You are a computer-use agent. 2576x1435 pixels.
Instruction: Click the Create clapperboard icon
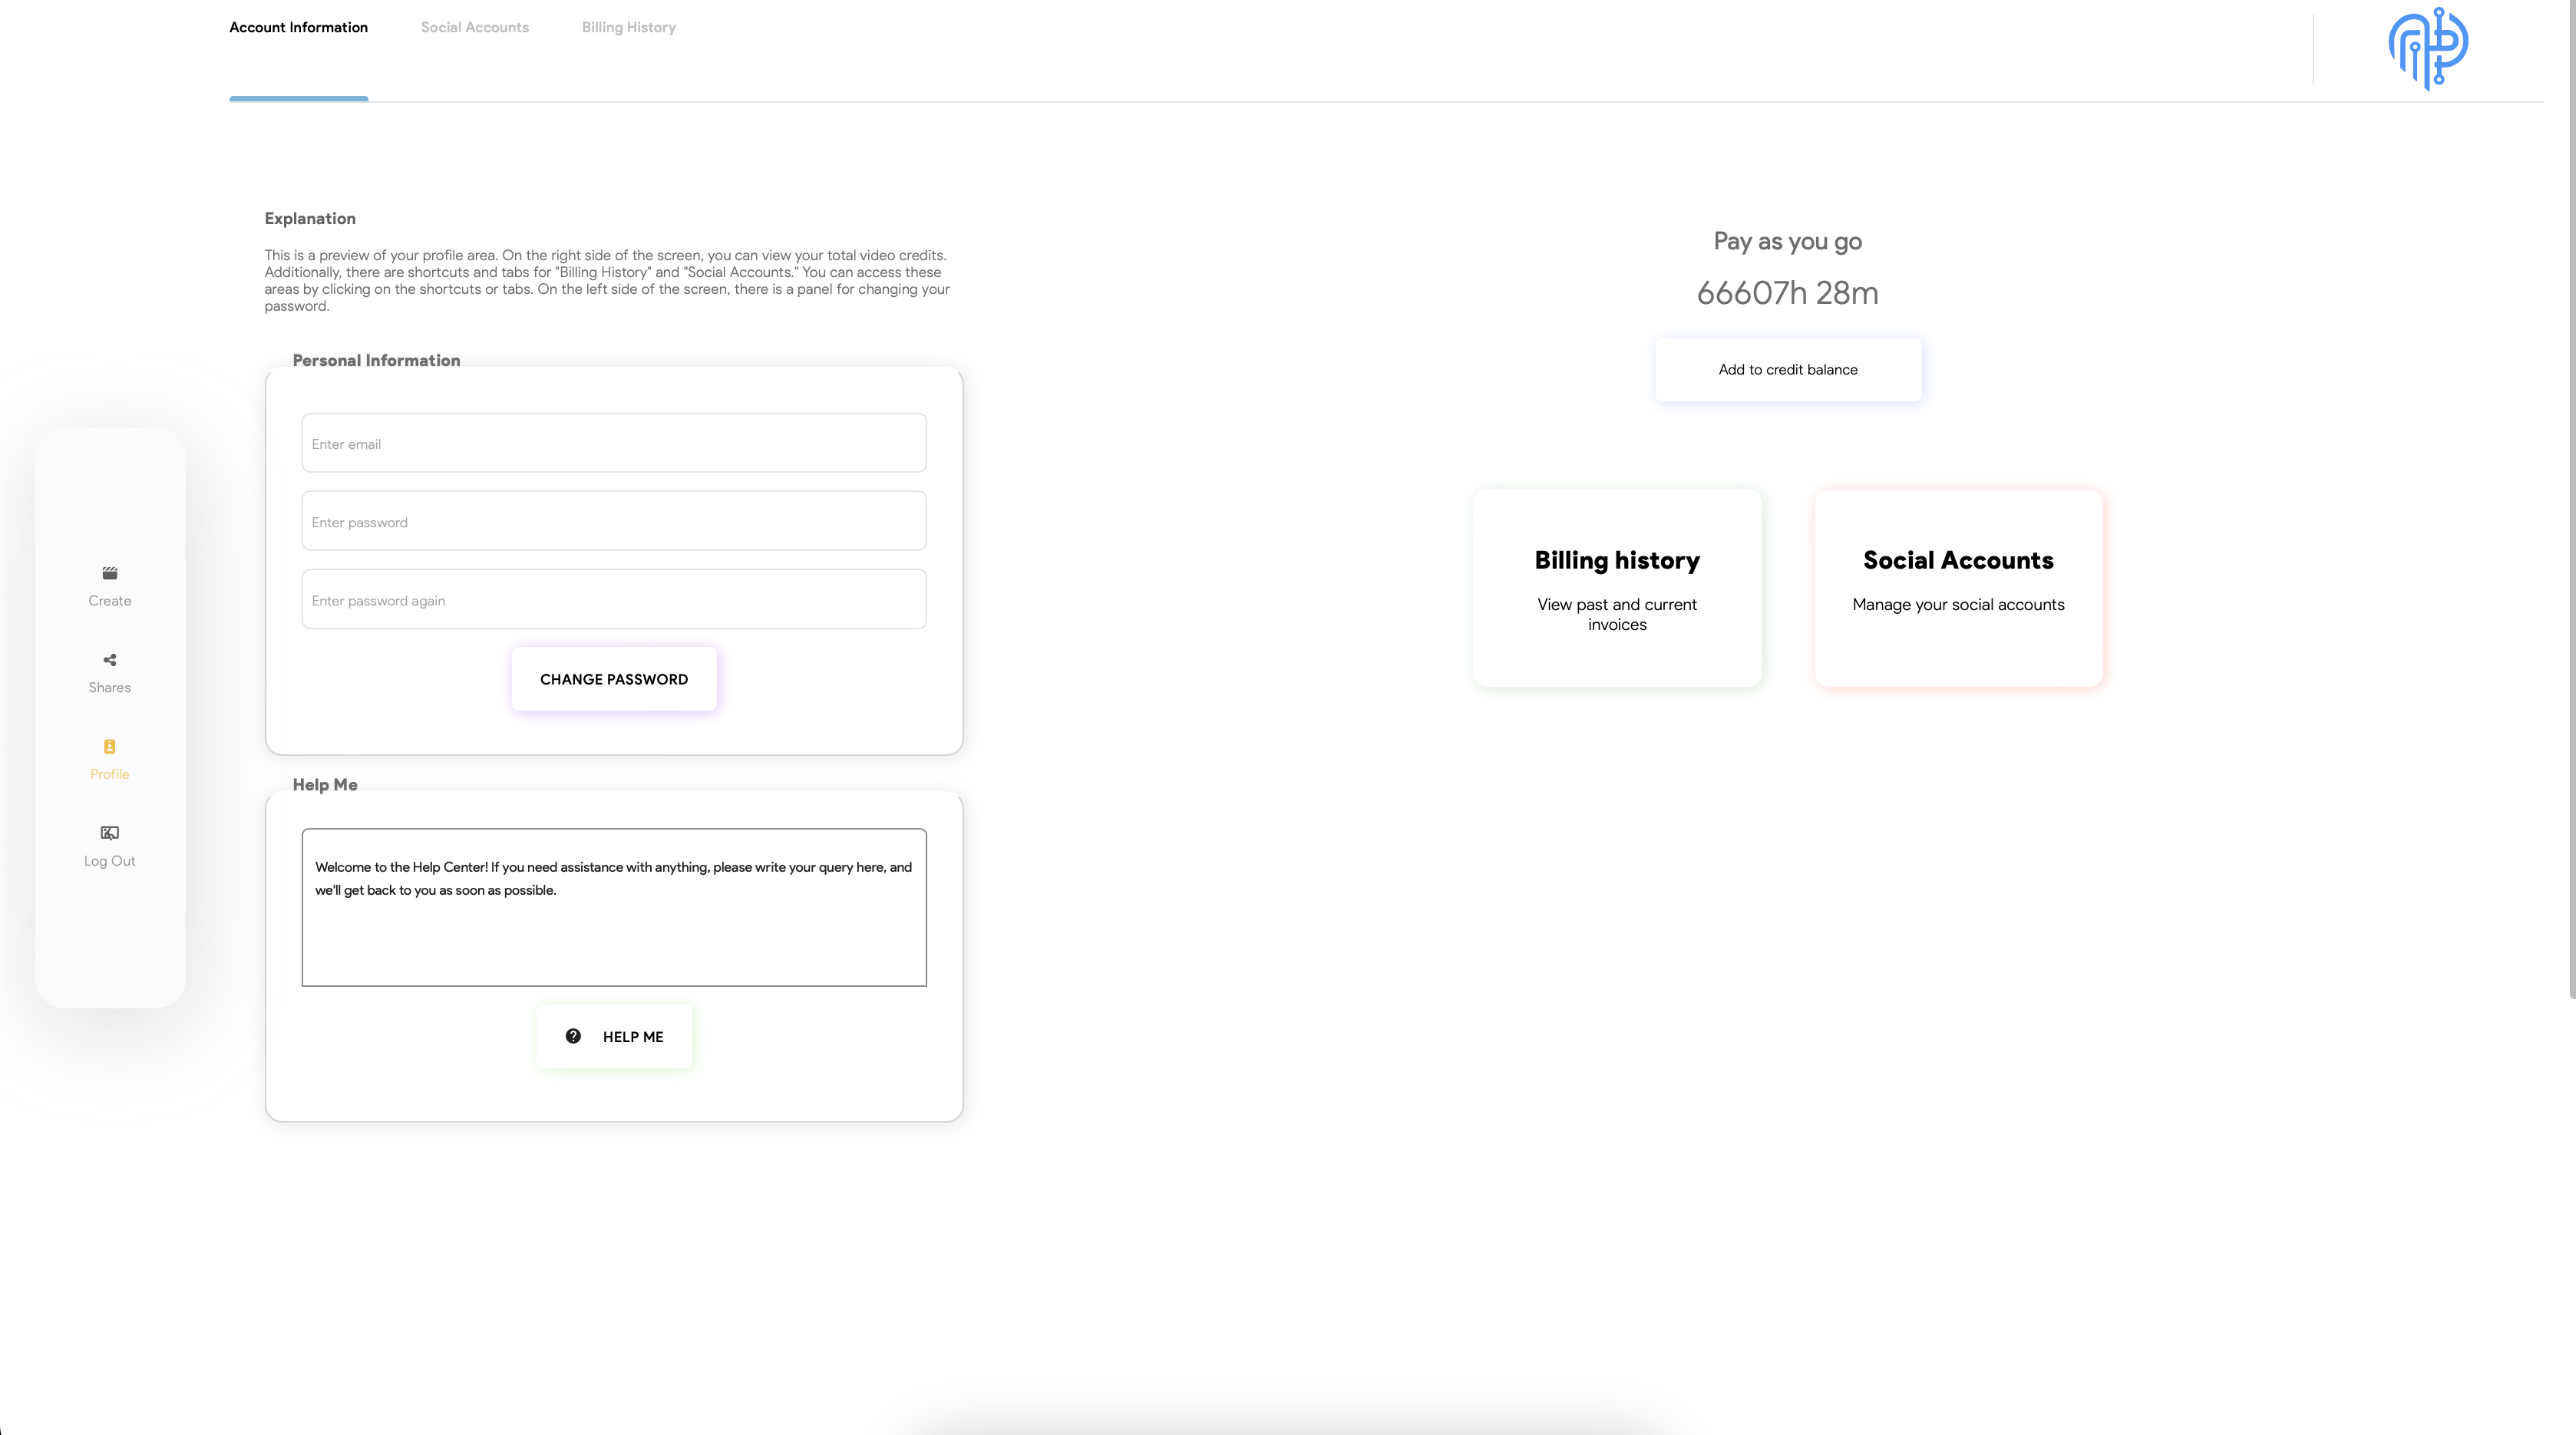coord(110,573)
